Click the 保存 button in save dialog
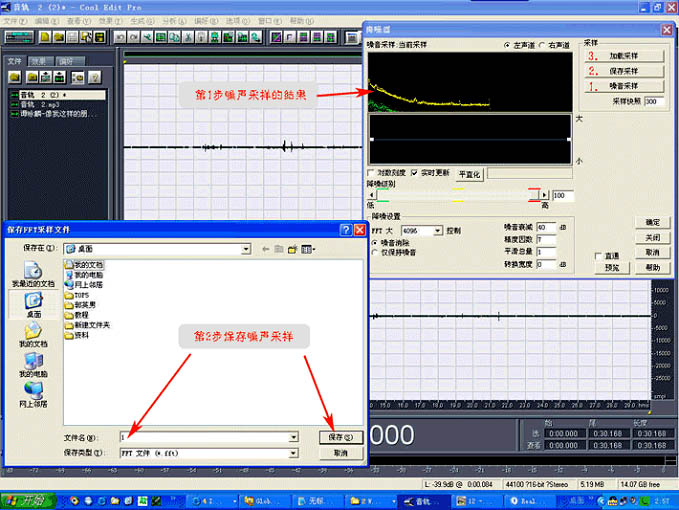The height and width of the screenshot is (510, 679). pyautogui.click(x=341, y=437)
